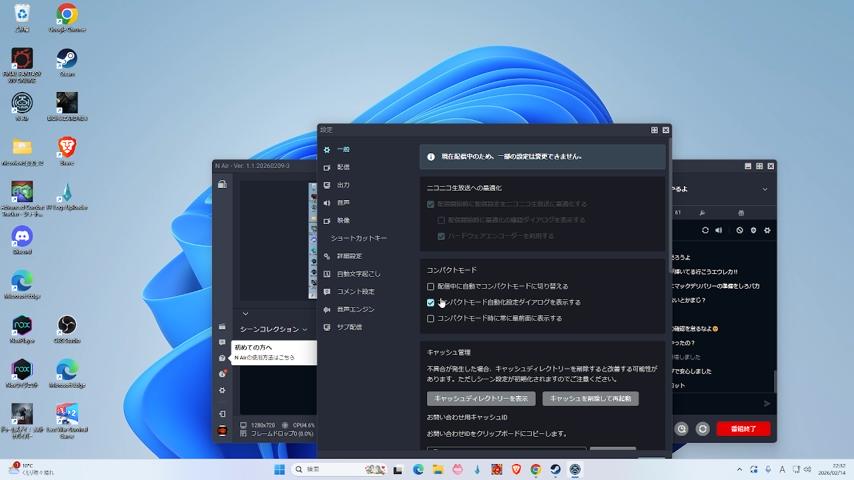Screen dimensions: 854x480
Task: Open OBS Studio desktop shortcut
Action: pos(67,329)
